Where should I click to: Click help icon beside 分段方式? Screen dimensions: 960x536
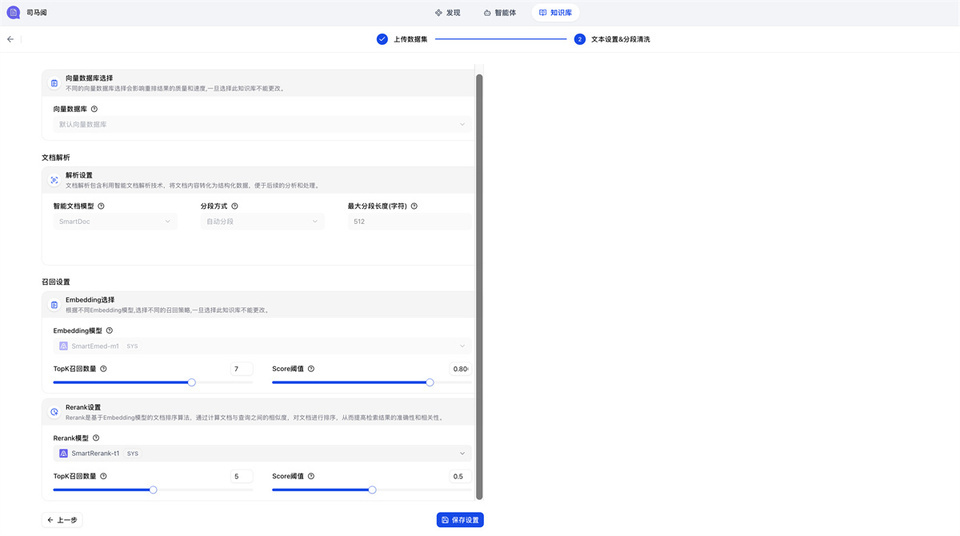(x=235, y=206)
